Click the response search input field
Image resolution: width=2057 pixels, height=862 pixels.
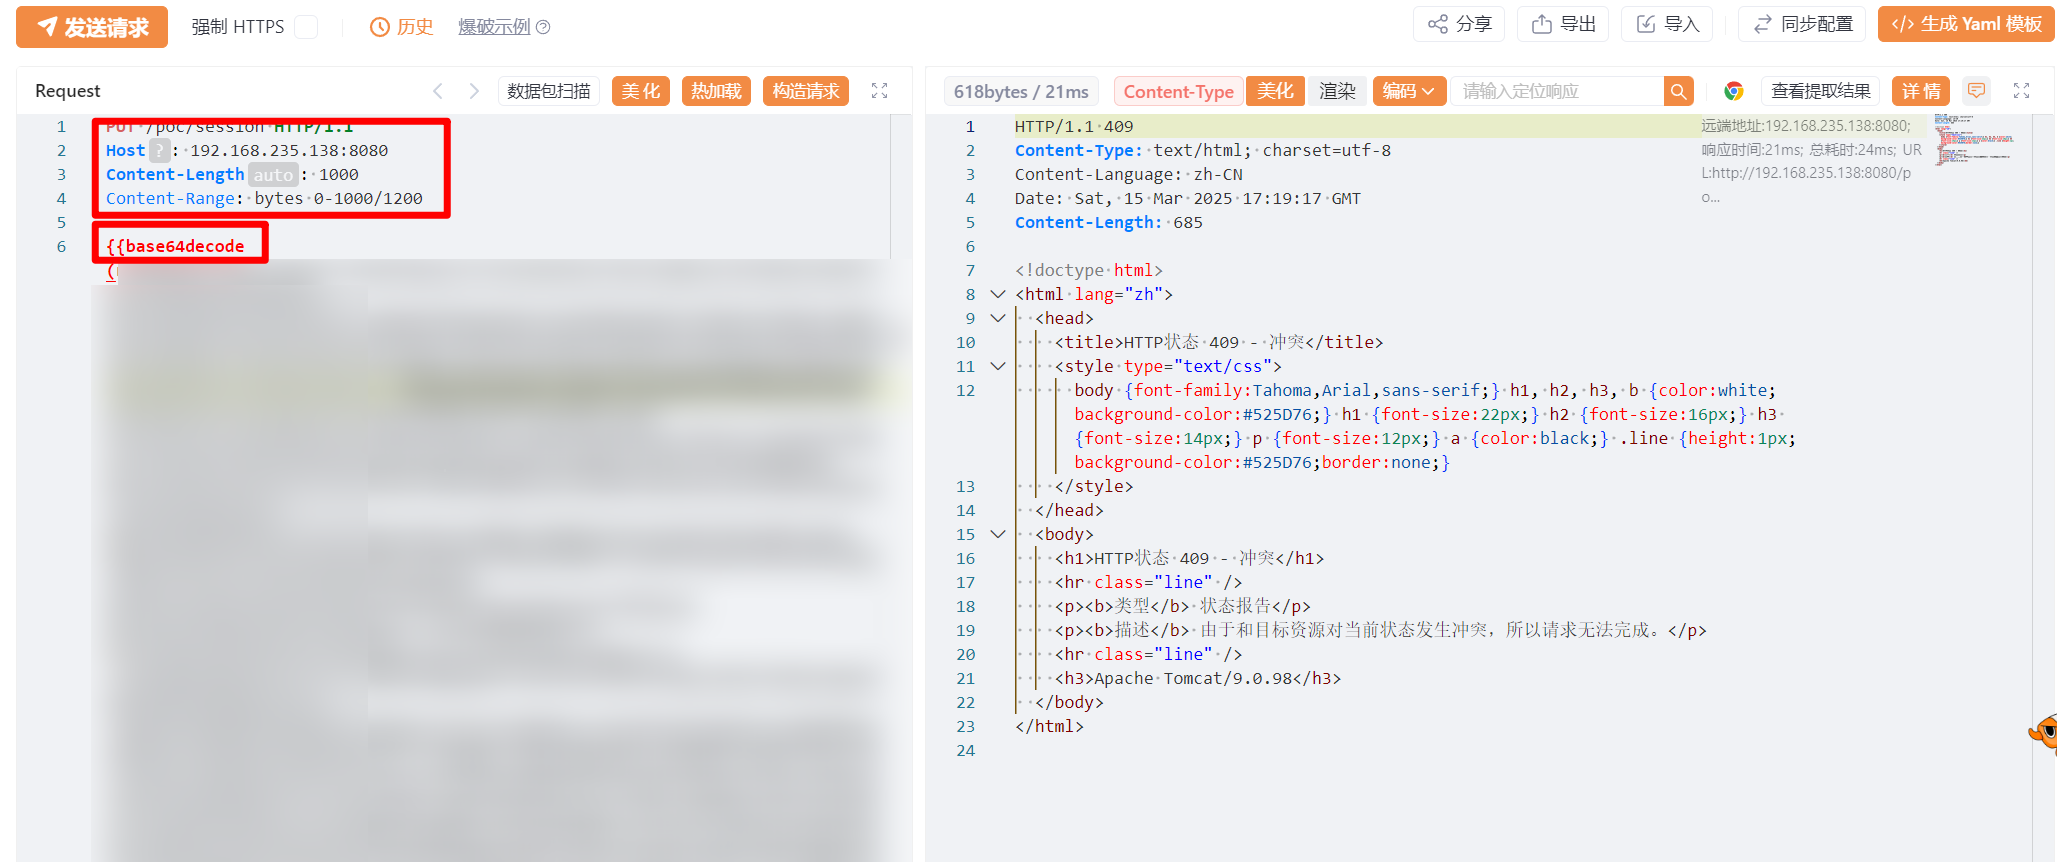(1556, 91)
